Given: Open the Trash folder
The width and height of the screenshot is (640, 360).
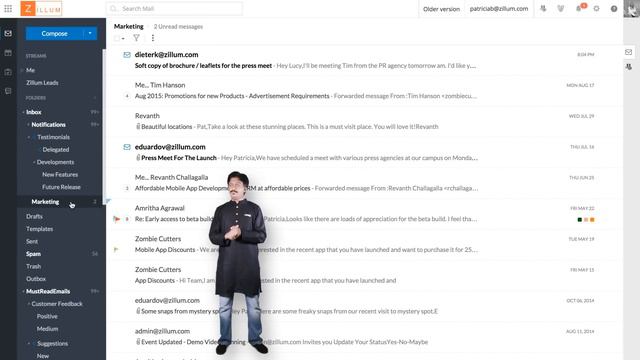Looking at the screenshot, I should pyautogui.click(x=33, y=266).
